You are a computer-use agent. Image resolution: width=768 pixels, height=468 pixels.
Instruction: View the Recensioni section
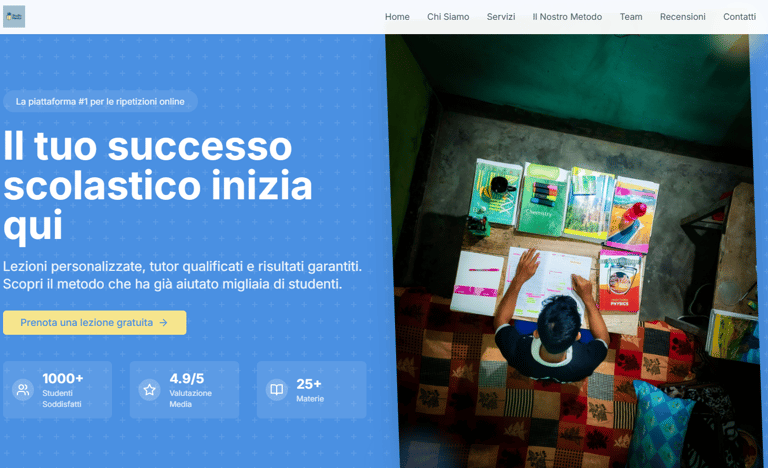coord(682,17)
